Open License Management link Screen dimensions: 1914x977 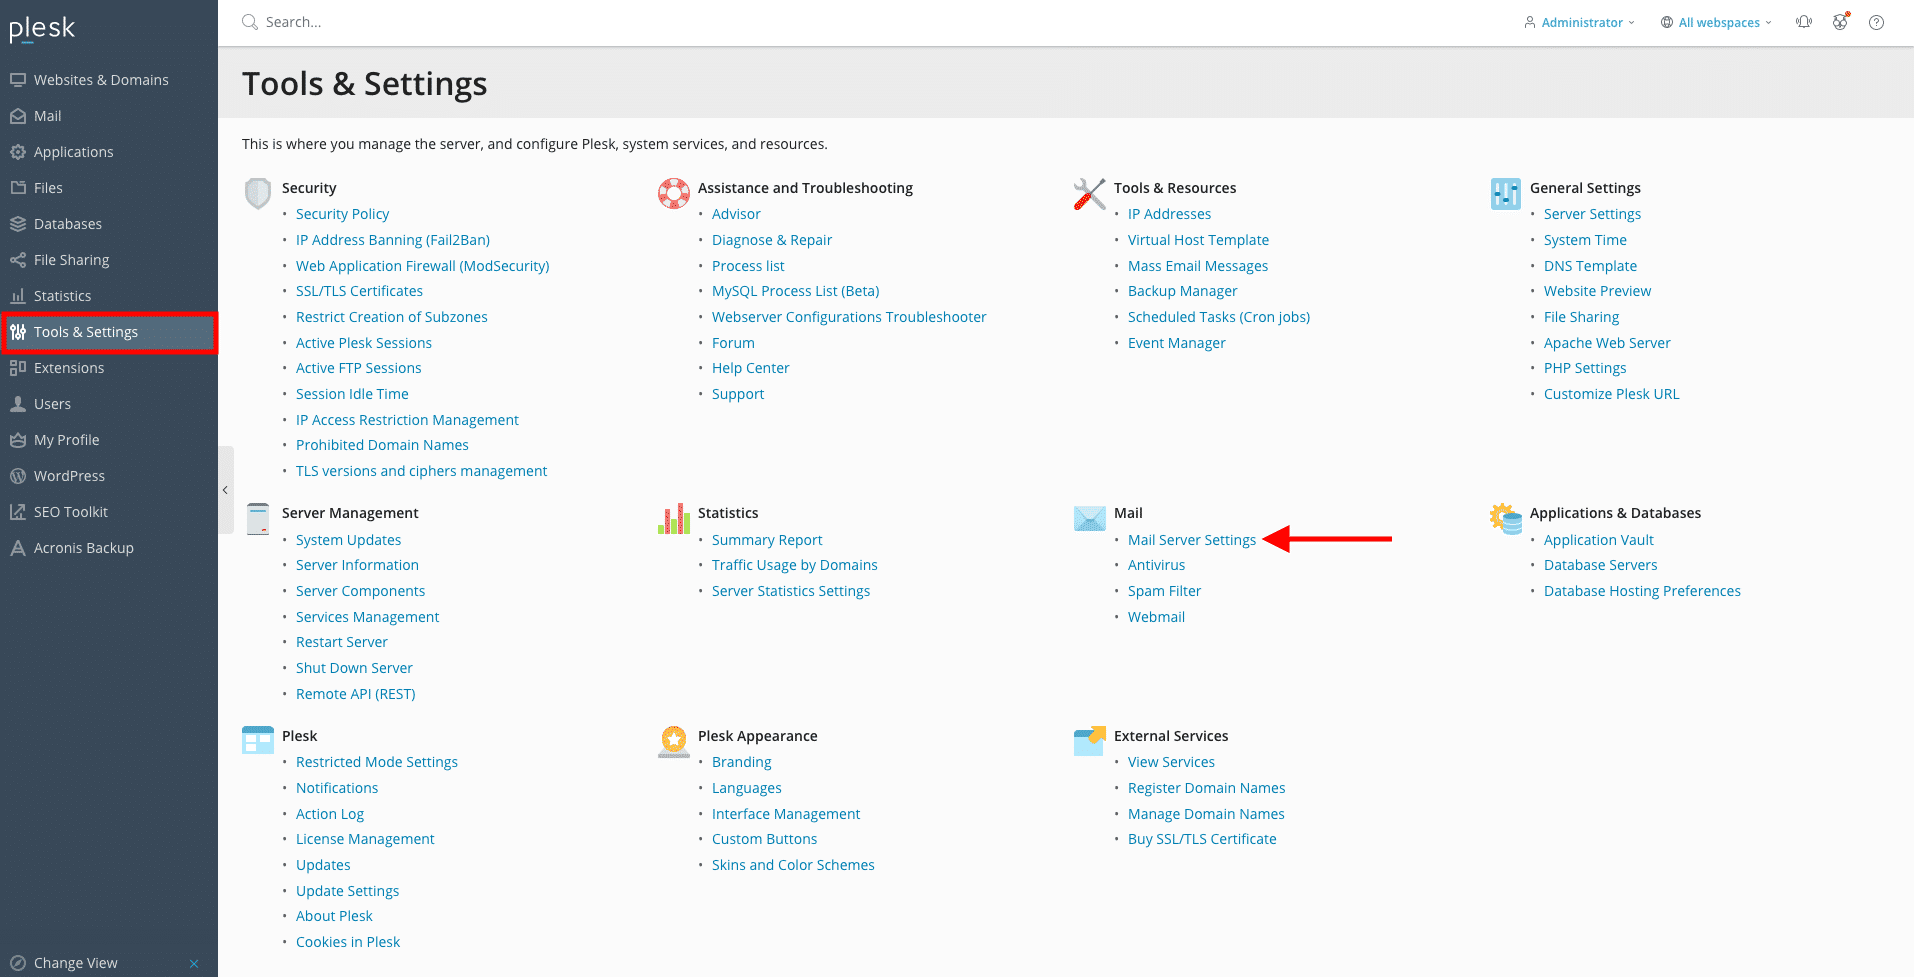tap(365, 839)
